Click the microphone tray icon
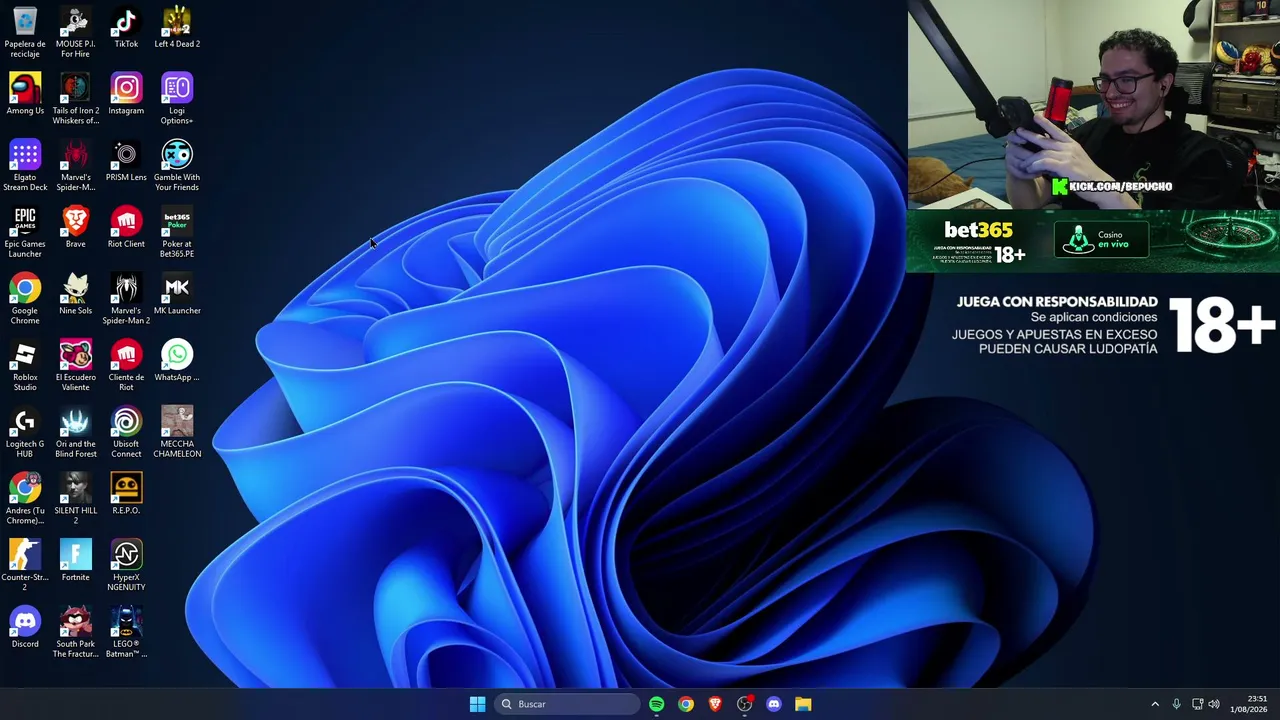The height and width of the screenshot is (720, 1280). click(1176, 704)
